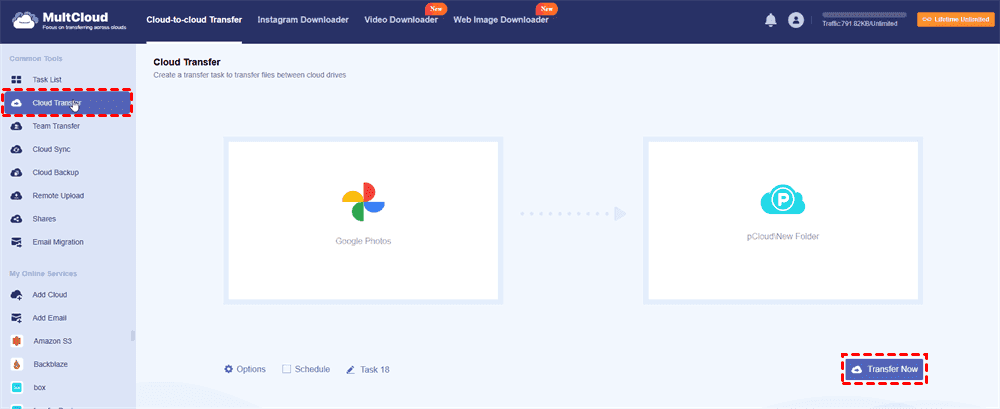Click the Options gear icon
1000x409 pixels.
click(x=228, y=369)
